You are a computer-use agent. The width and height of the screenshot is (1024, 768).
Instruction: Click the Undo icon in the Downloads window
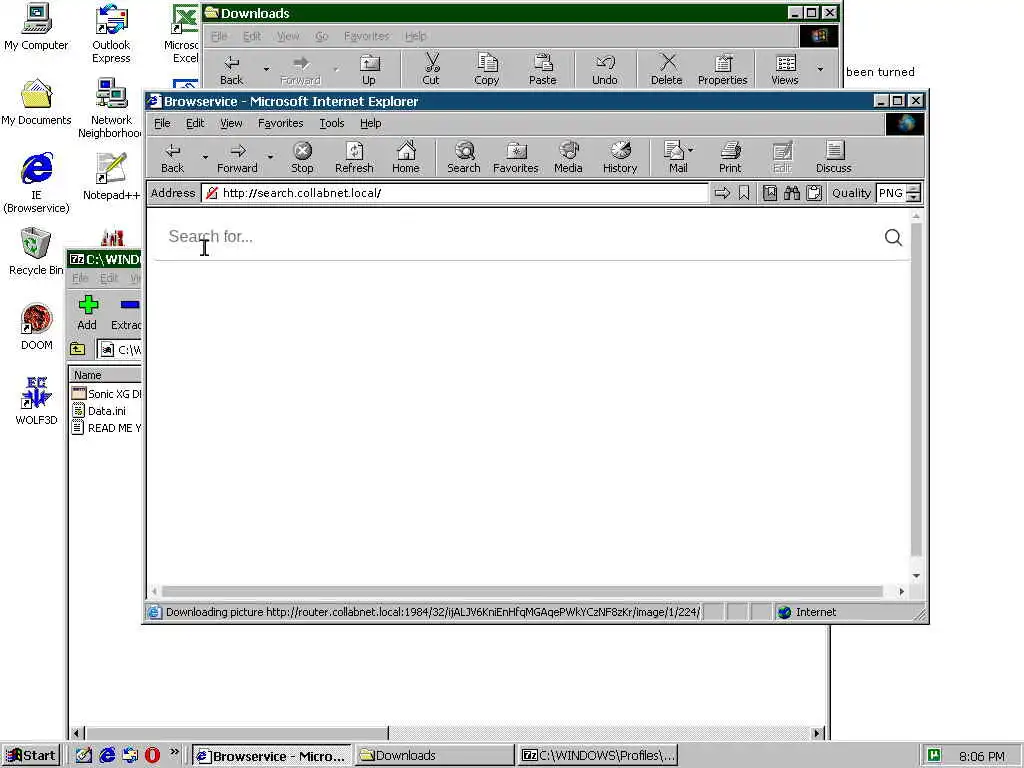point(605,70)
